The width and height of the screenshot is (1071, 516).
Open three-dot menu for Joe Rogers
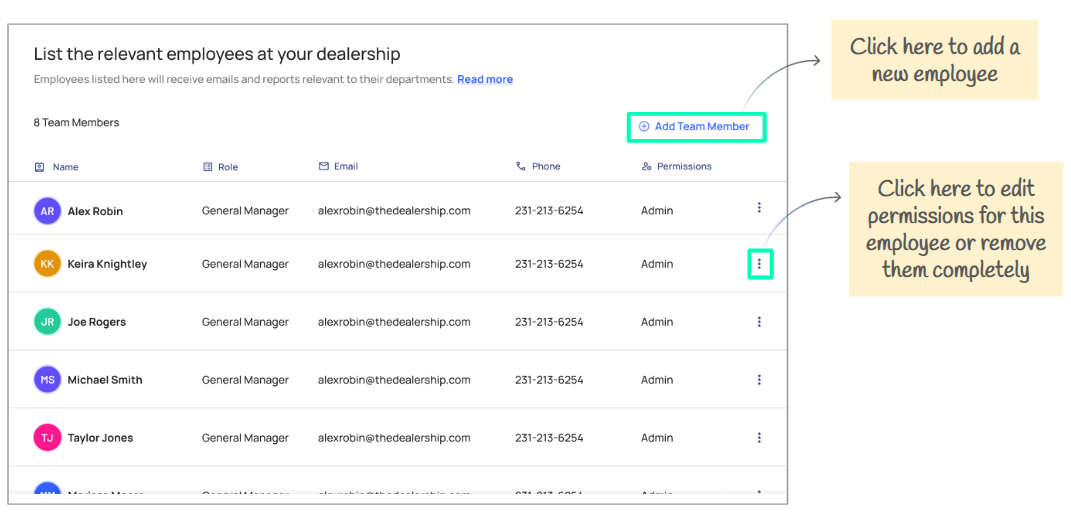coord(759,322)
